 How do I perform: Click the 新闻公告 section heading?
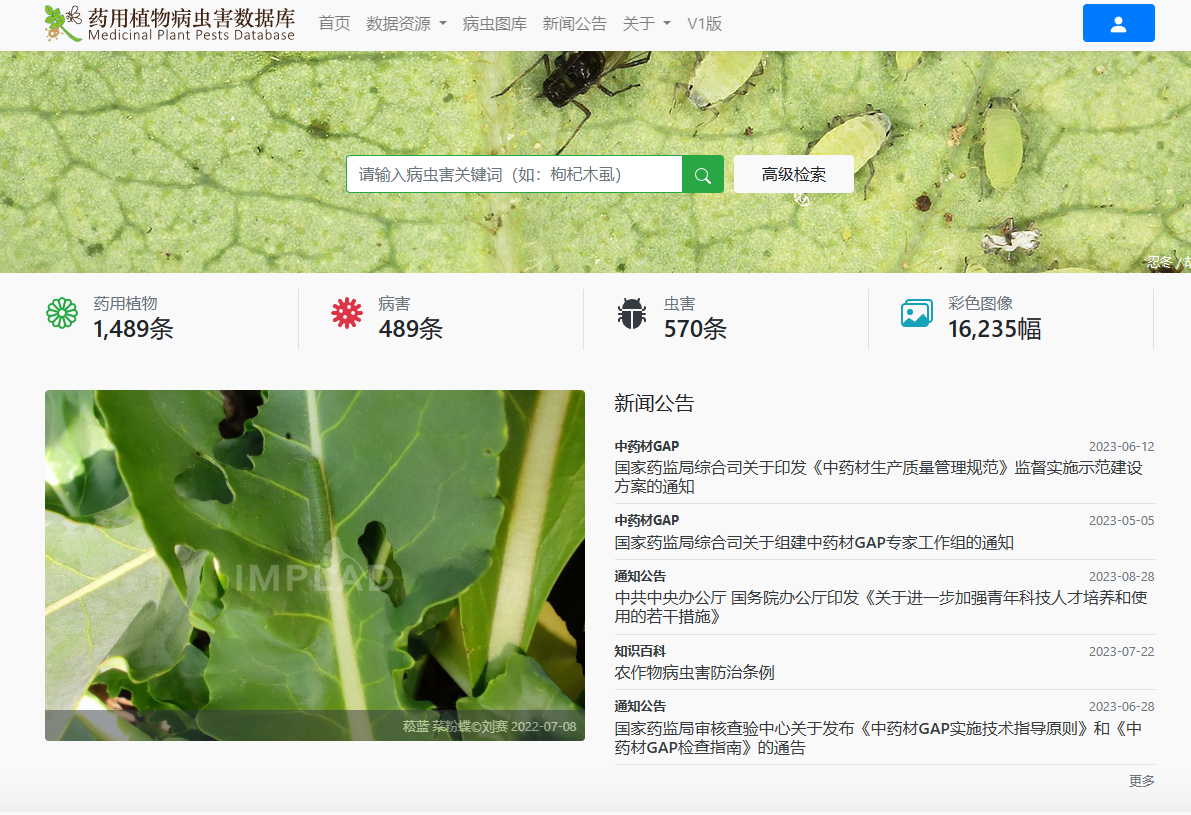click(654, 403)
